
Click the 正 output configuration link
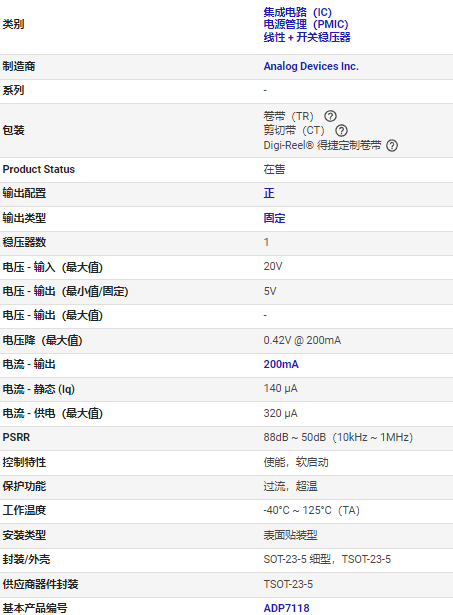[269, 193]
